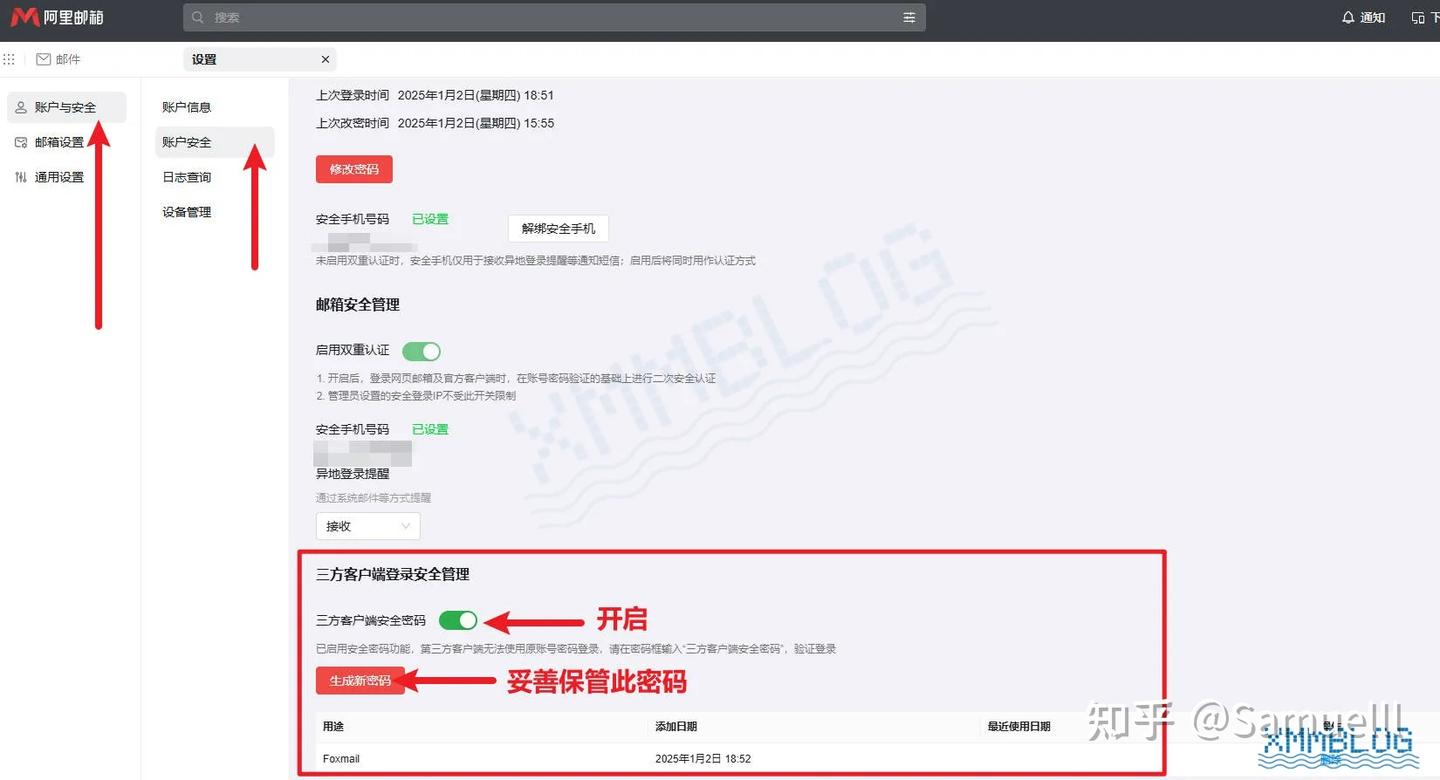
Task: Open the notification bell
Action: [x=1348, y=18]
